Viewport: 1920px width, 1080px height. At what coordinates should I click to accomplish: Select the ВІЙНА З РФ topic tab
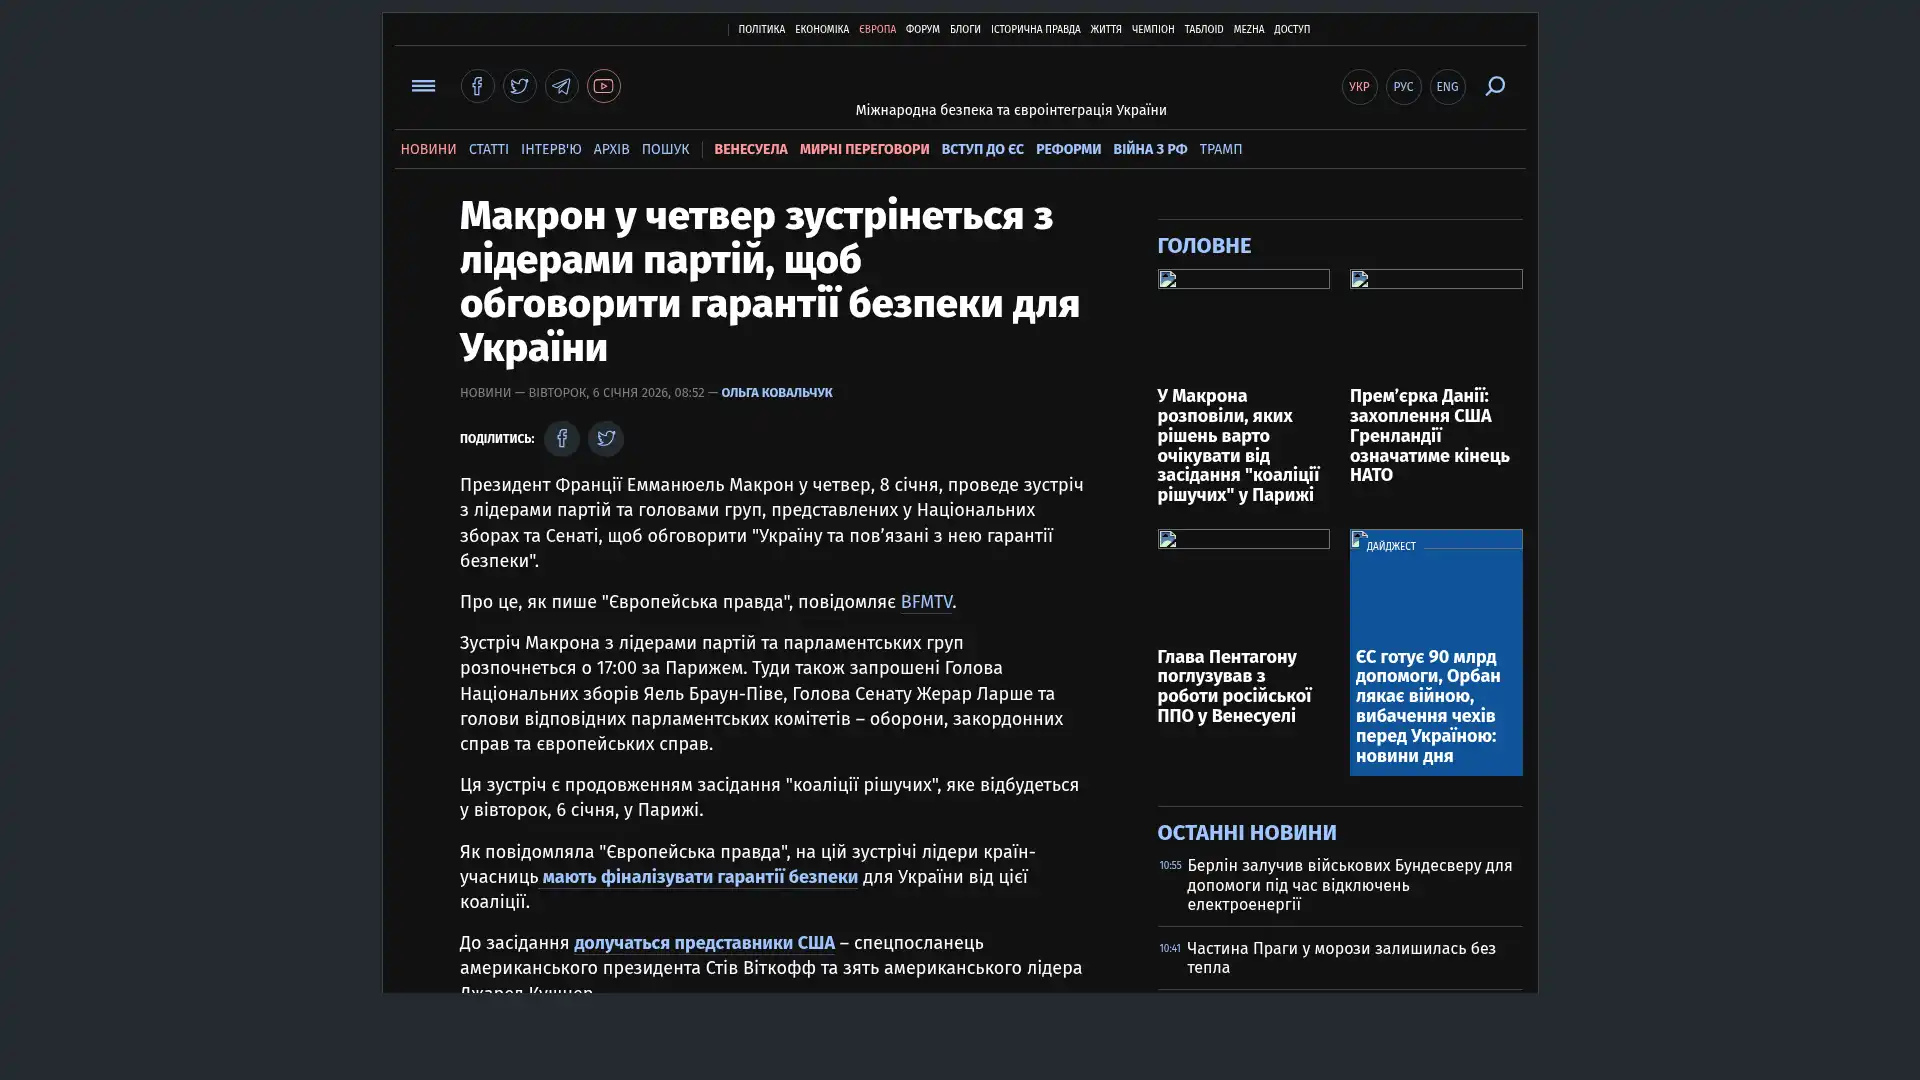(1149, 149)
